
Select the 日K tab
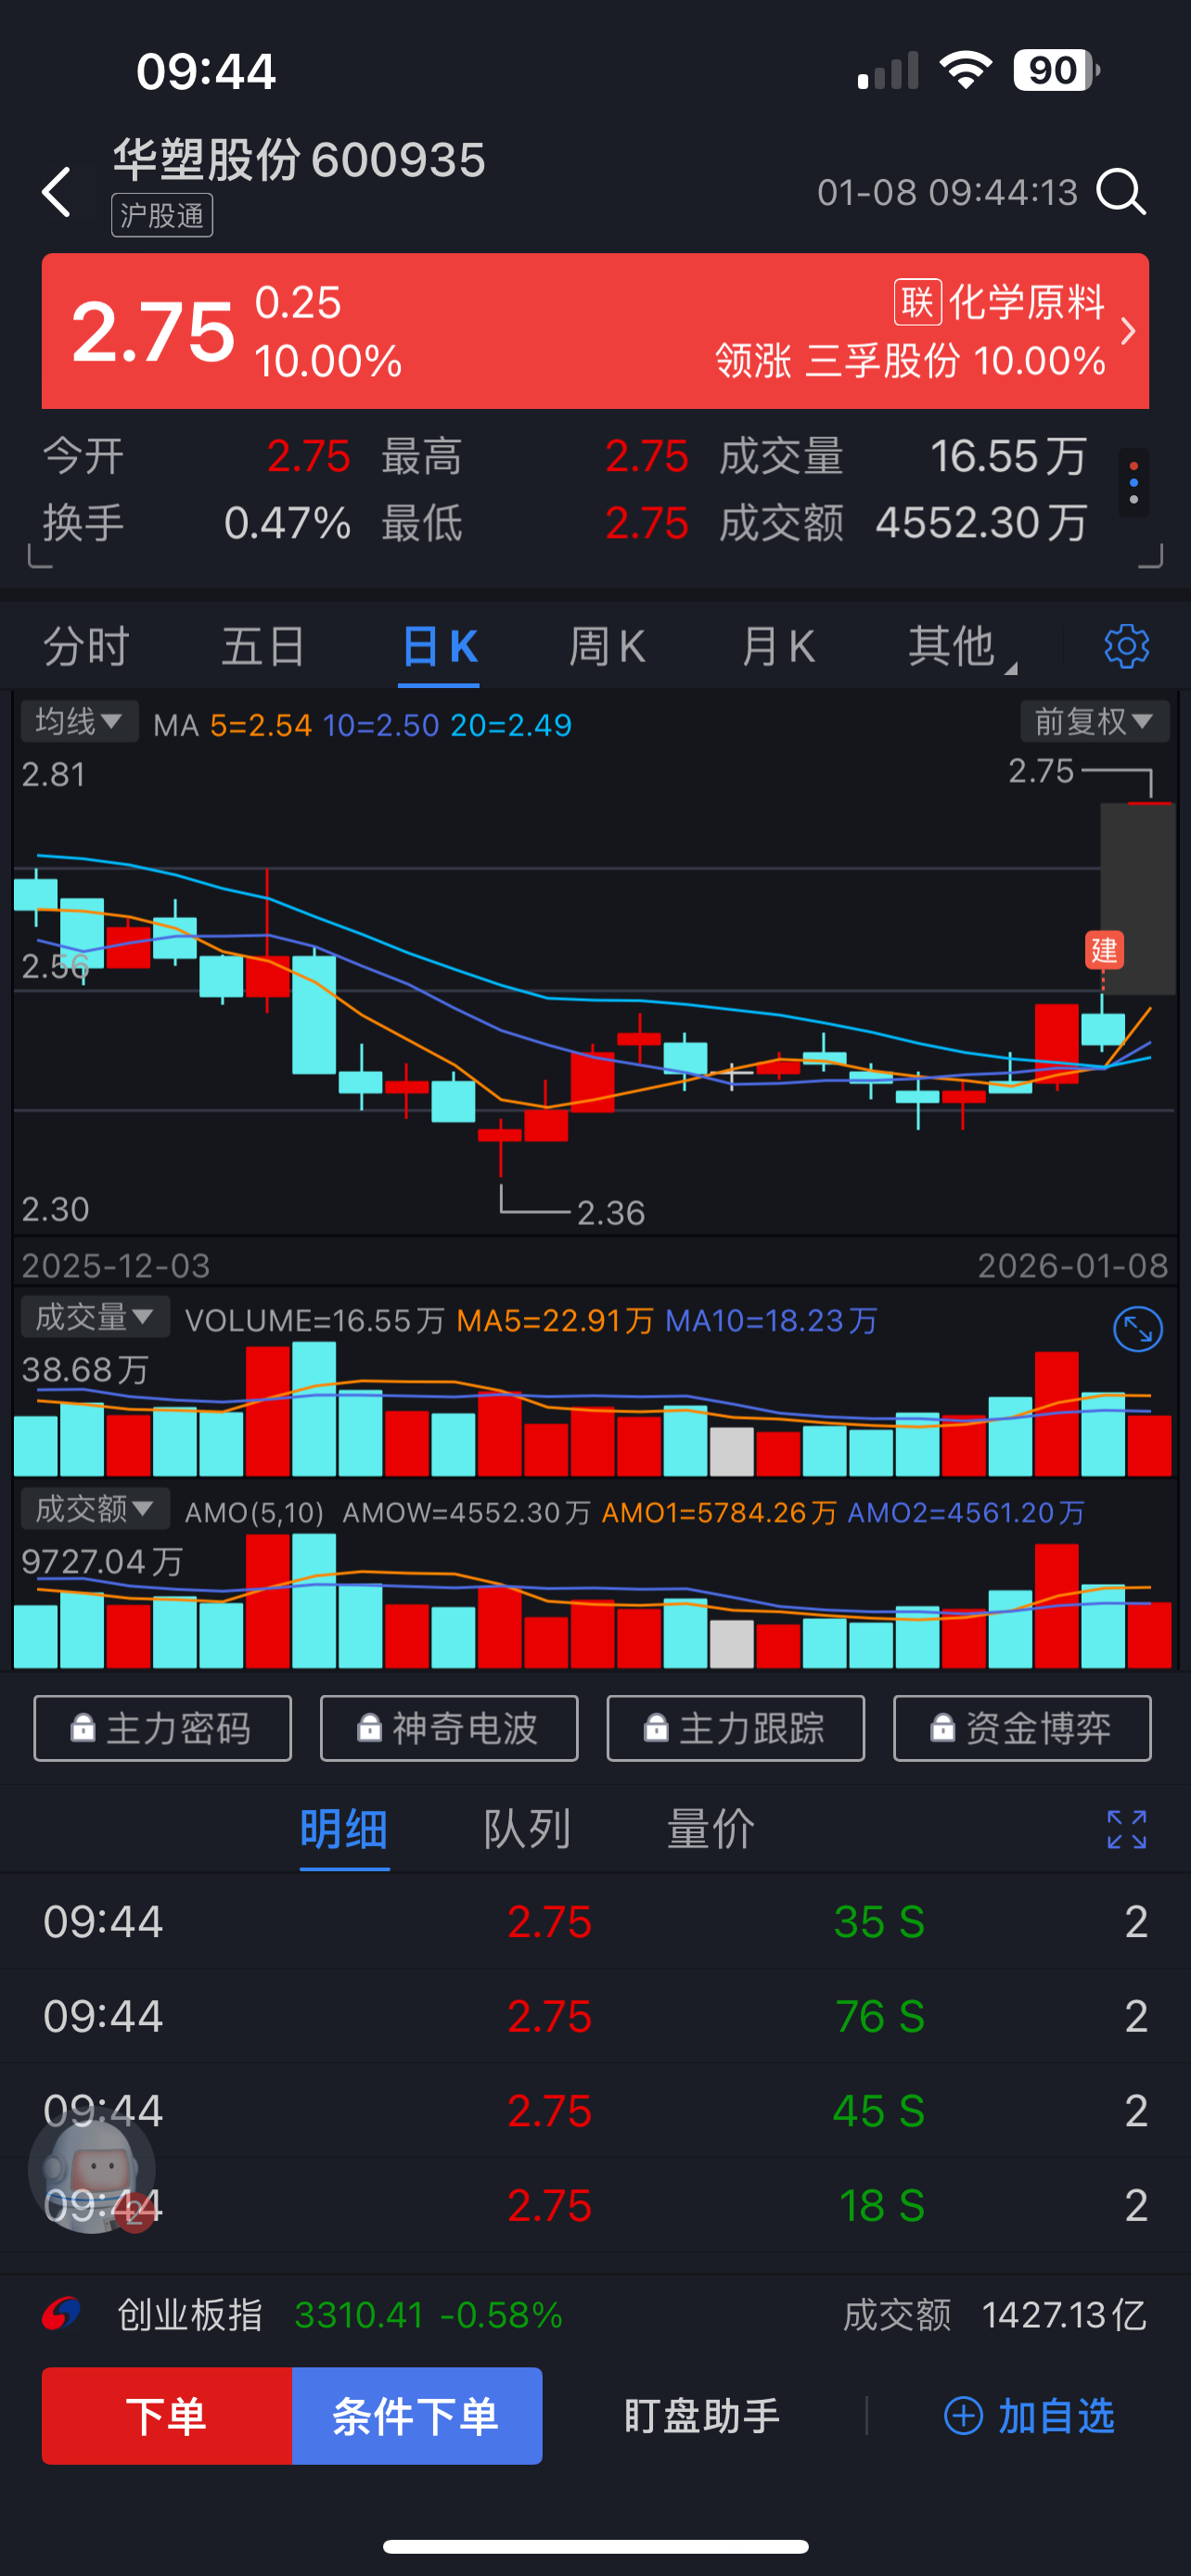tap(439, 646)
